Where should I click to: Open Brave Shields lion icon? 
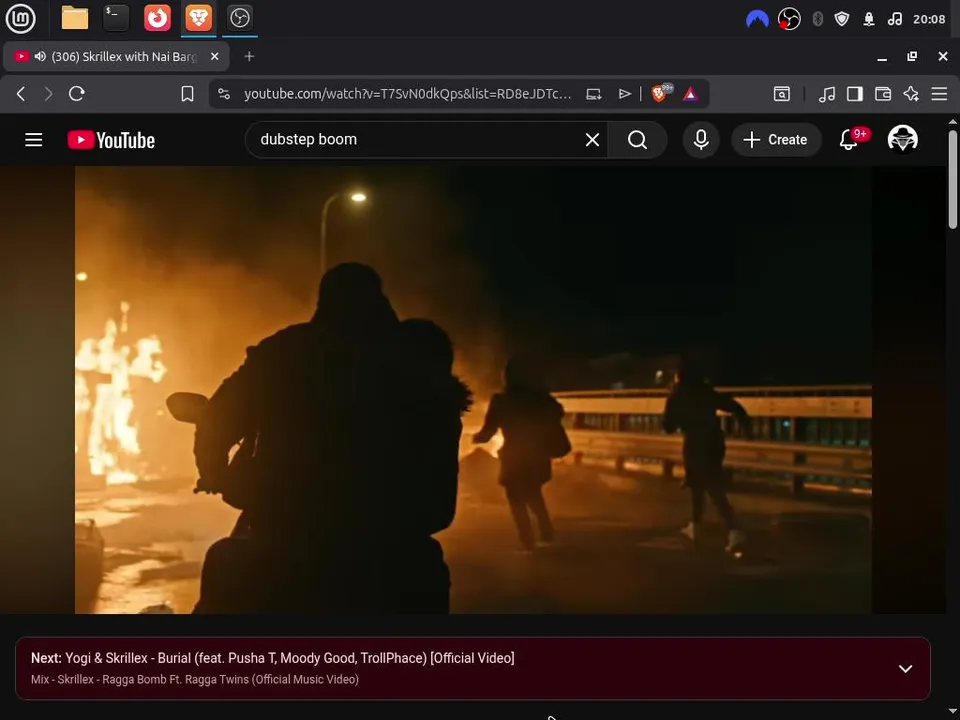(x=661, y=93)
